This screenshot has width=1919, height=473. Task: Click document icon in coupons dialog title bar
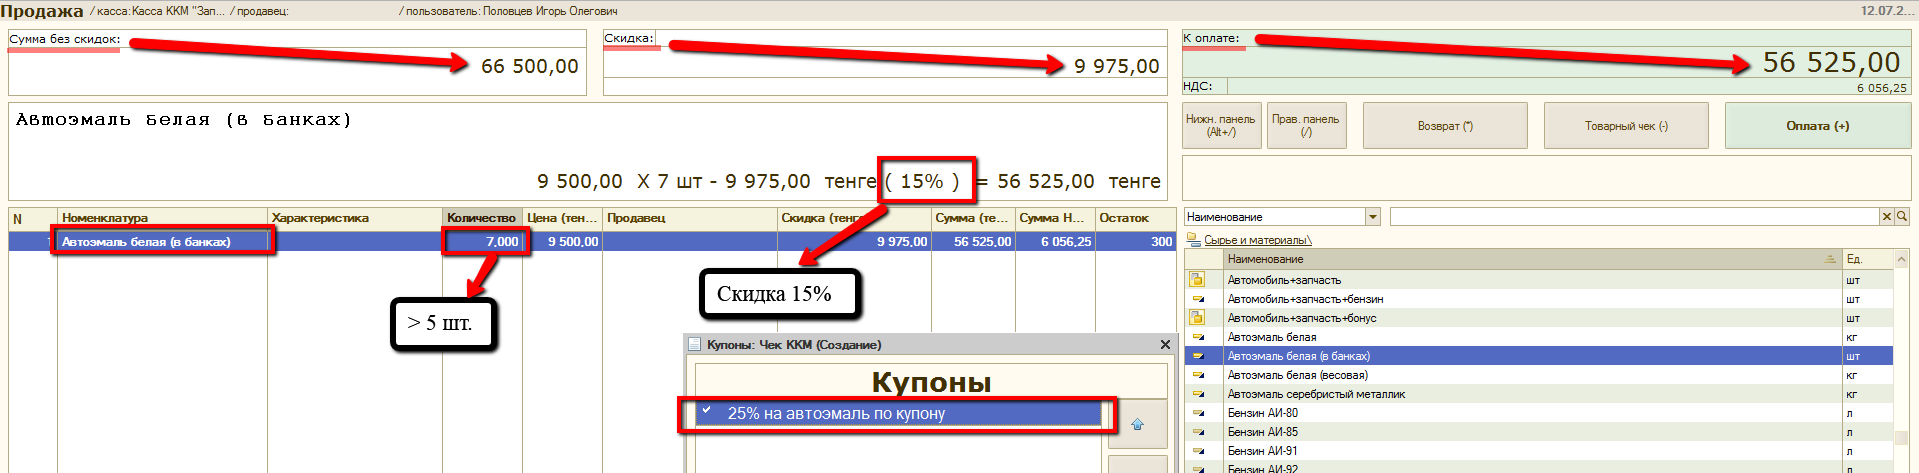point(695,344)
